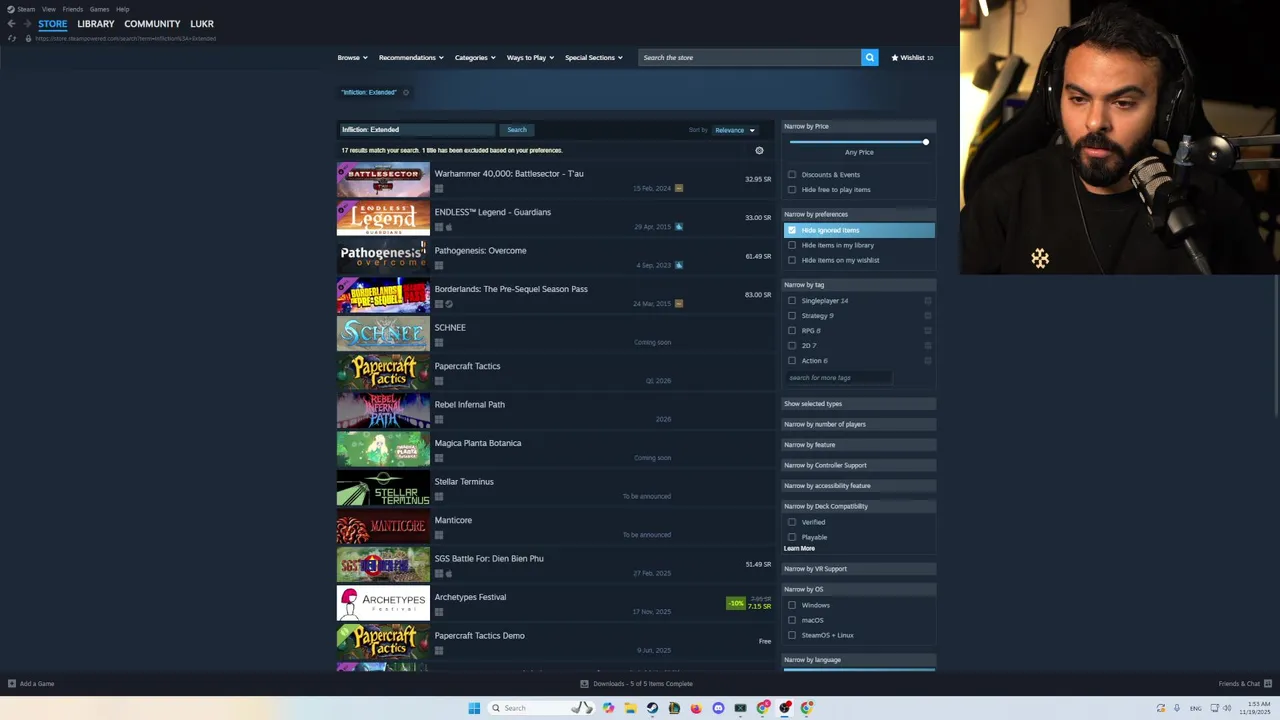Open League of Legends taskbar icon
1280x720 pixels.
pos(674,708)
